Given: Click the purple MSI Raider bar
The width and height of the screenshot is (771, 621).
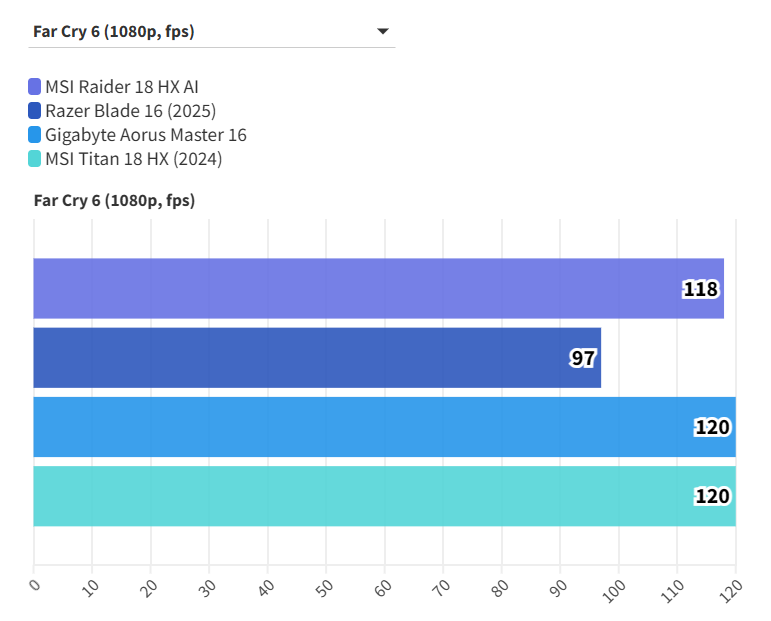Looking at the screenshot, I should point(350,289).
